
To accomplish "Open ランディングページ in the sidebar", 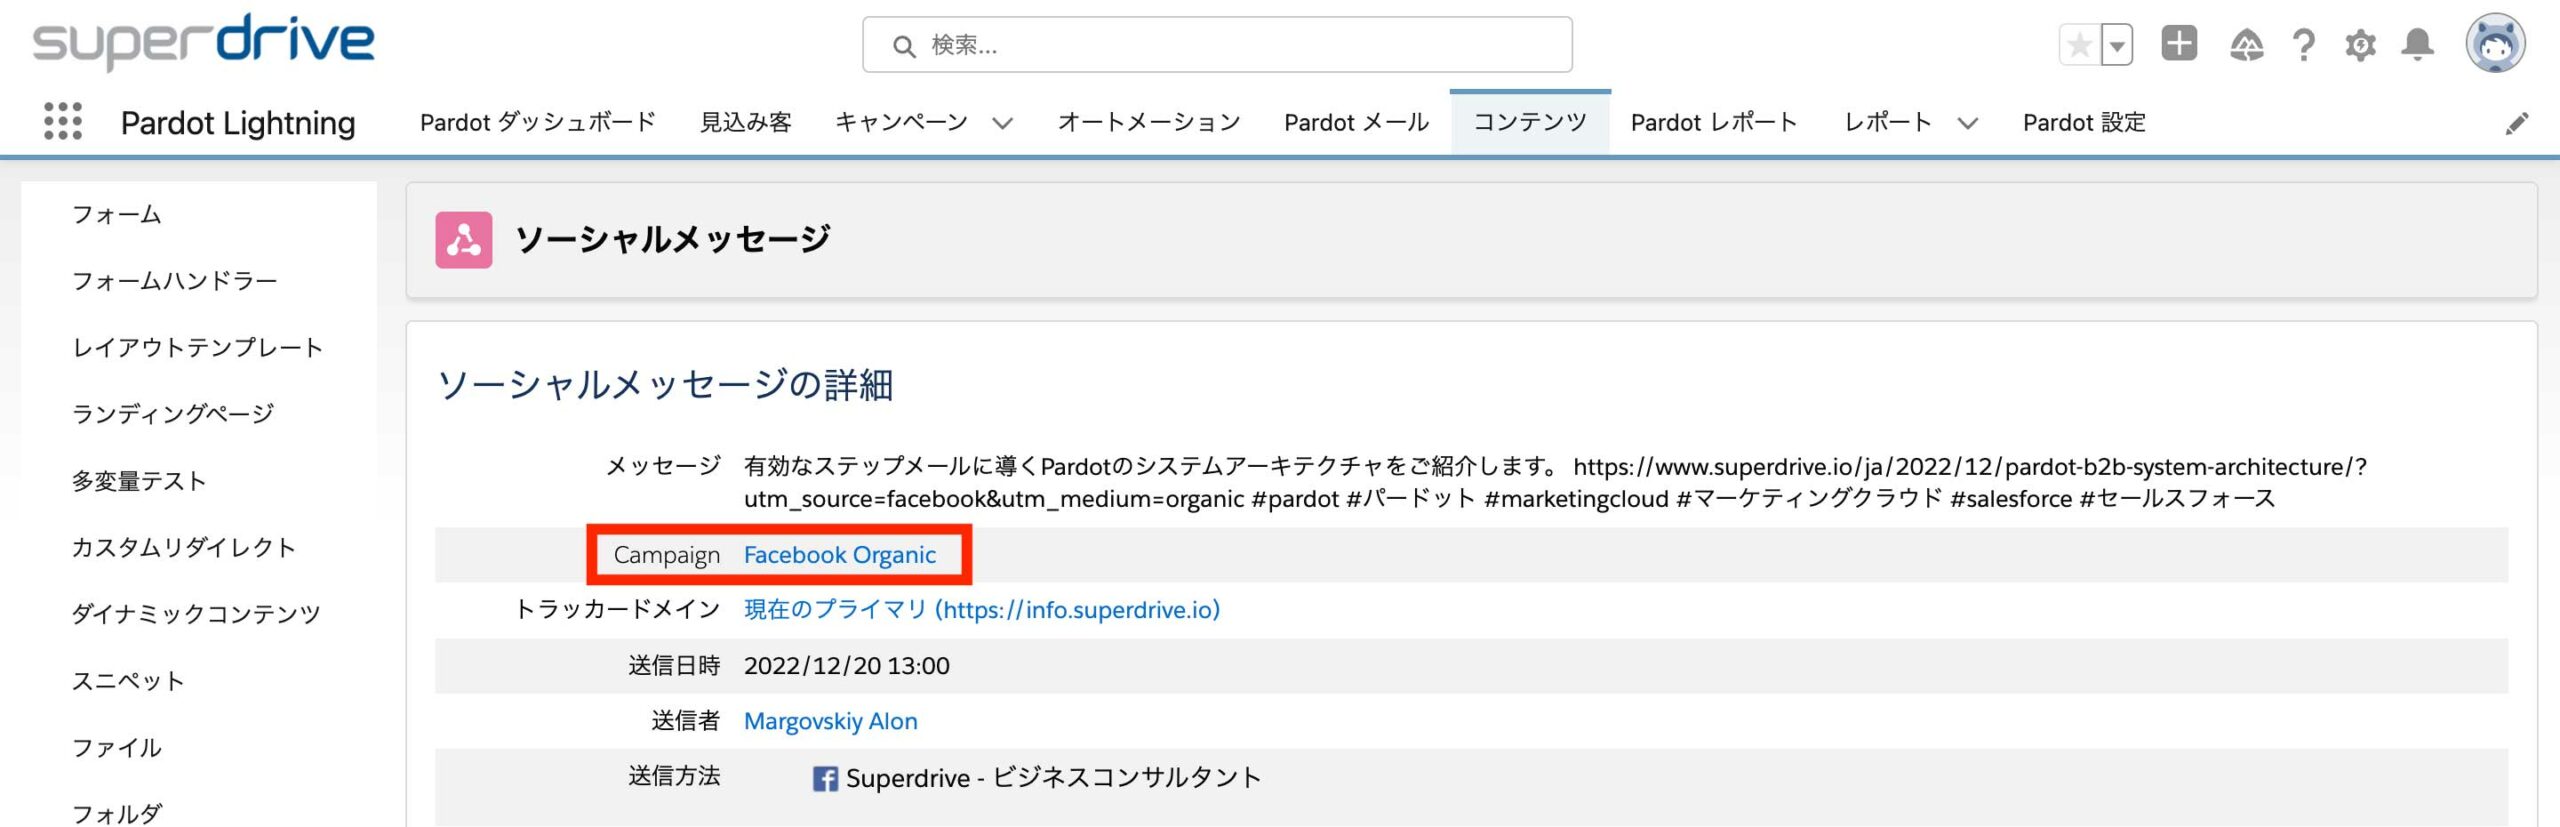I will (173, 414).
